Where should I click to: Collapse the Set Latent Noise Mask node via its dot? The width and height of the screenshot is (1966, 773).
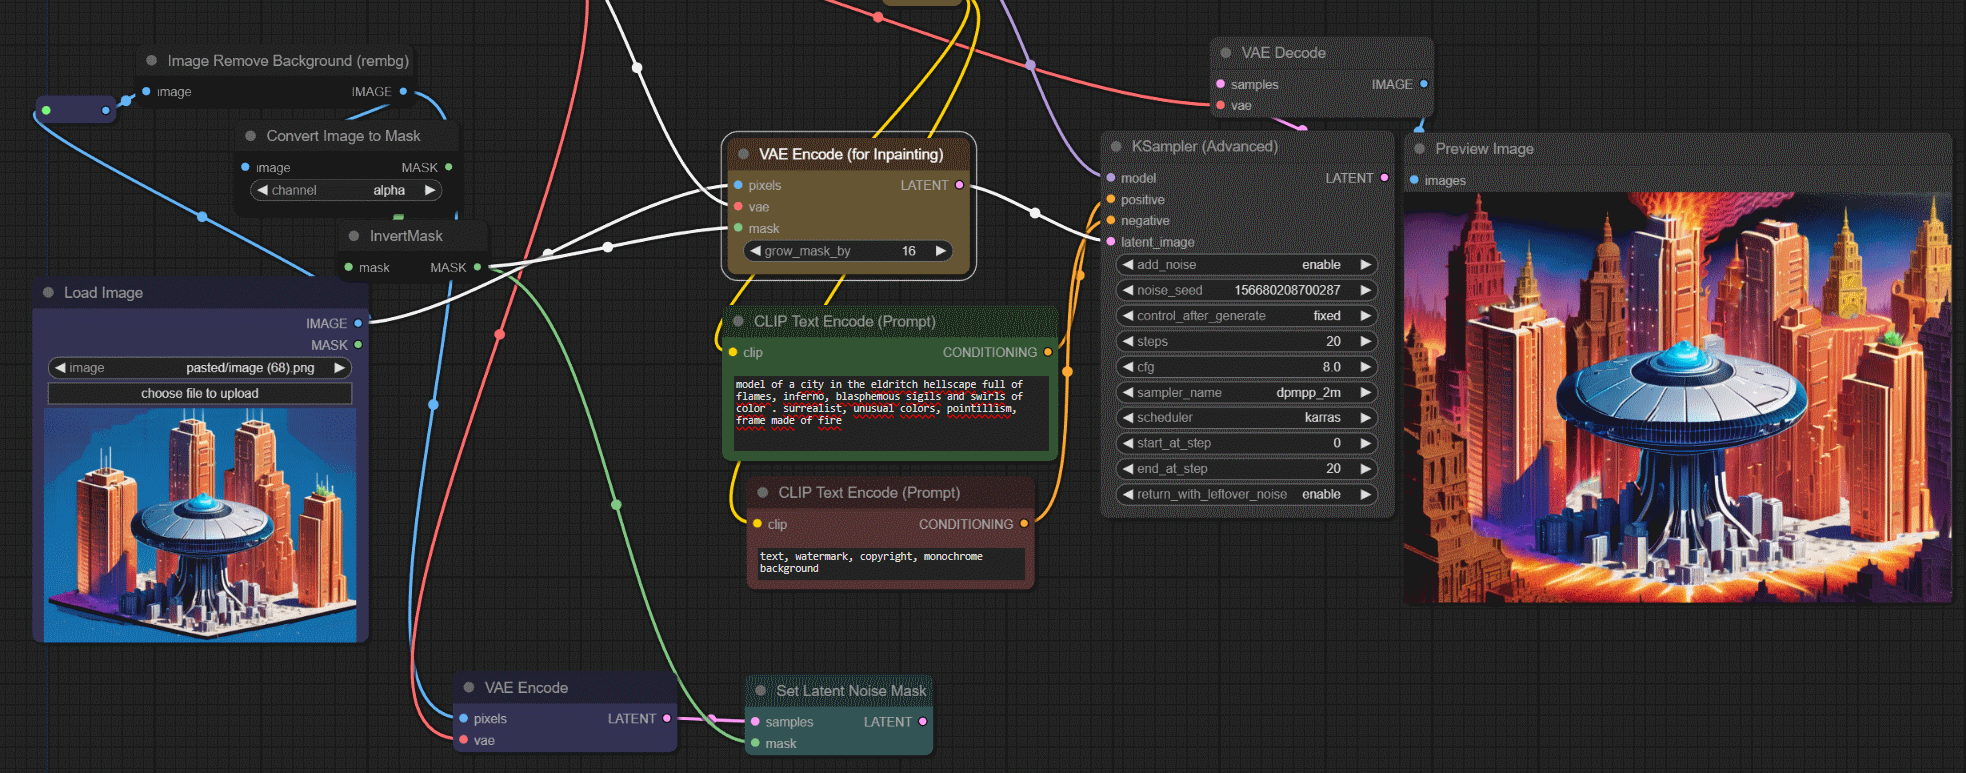[760, 691]
